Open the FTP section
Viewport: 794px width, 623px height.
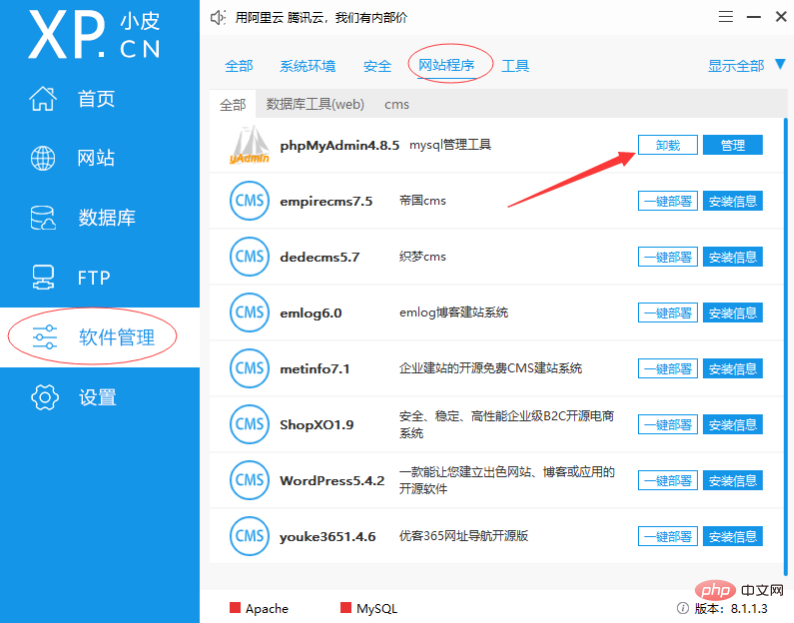pyautogui.click(x=93, y=277)
